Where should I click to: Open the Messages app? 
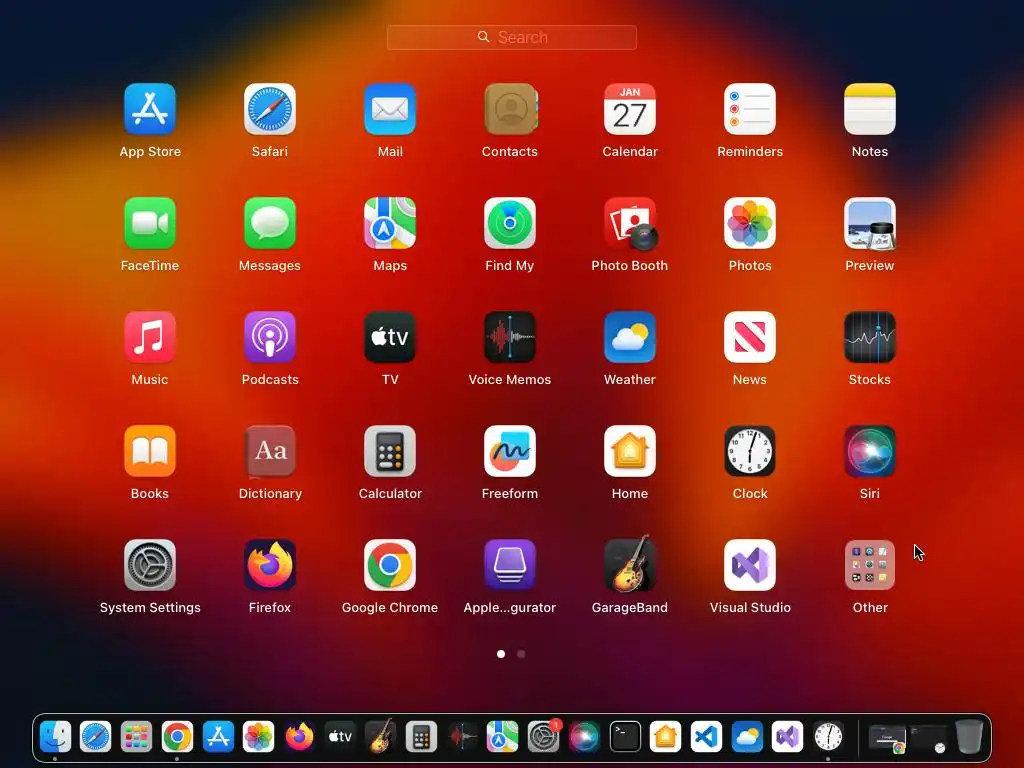pos(270,223)
